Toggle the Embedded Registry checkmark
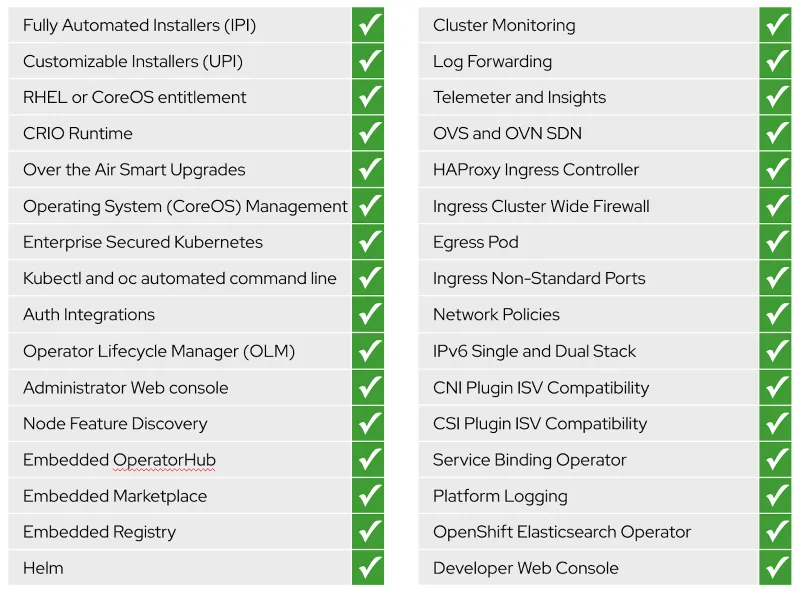 (368, 532)
